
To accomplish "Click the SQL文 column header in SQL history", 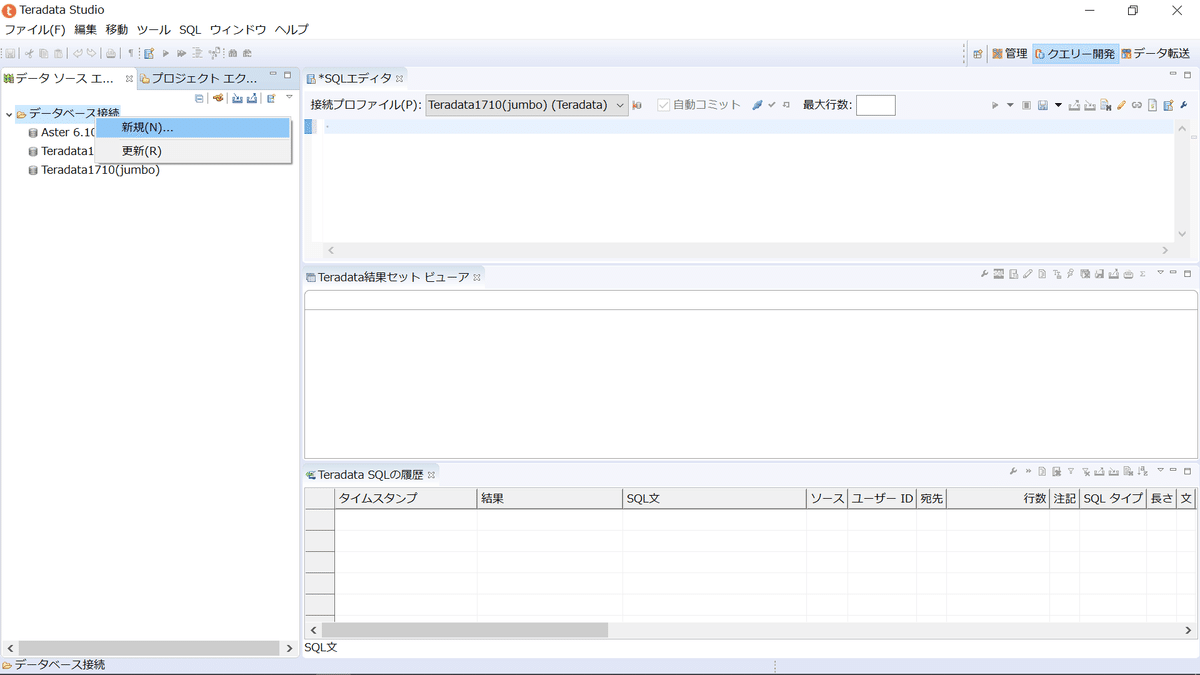I will [714, 498].
